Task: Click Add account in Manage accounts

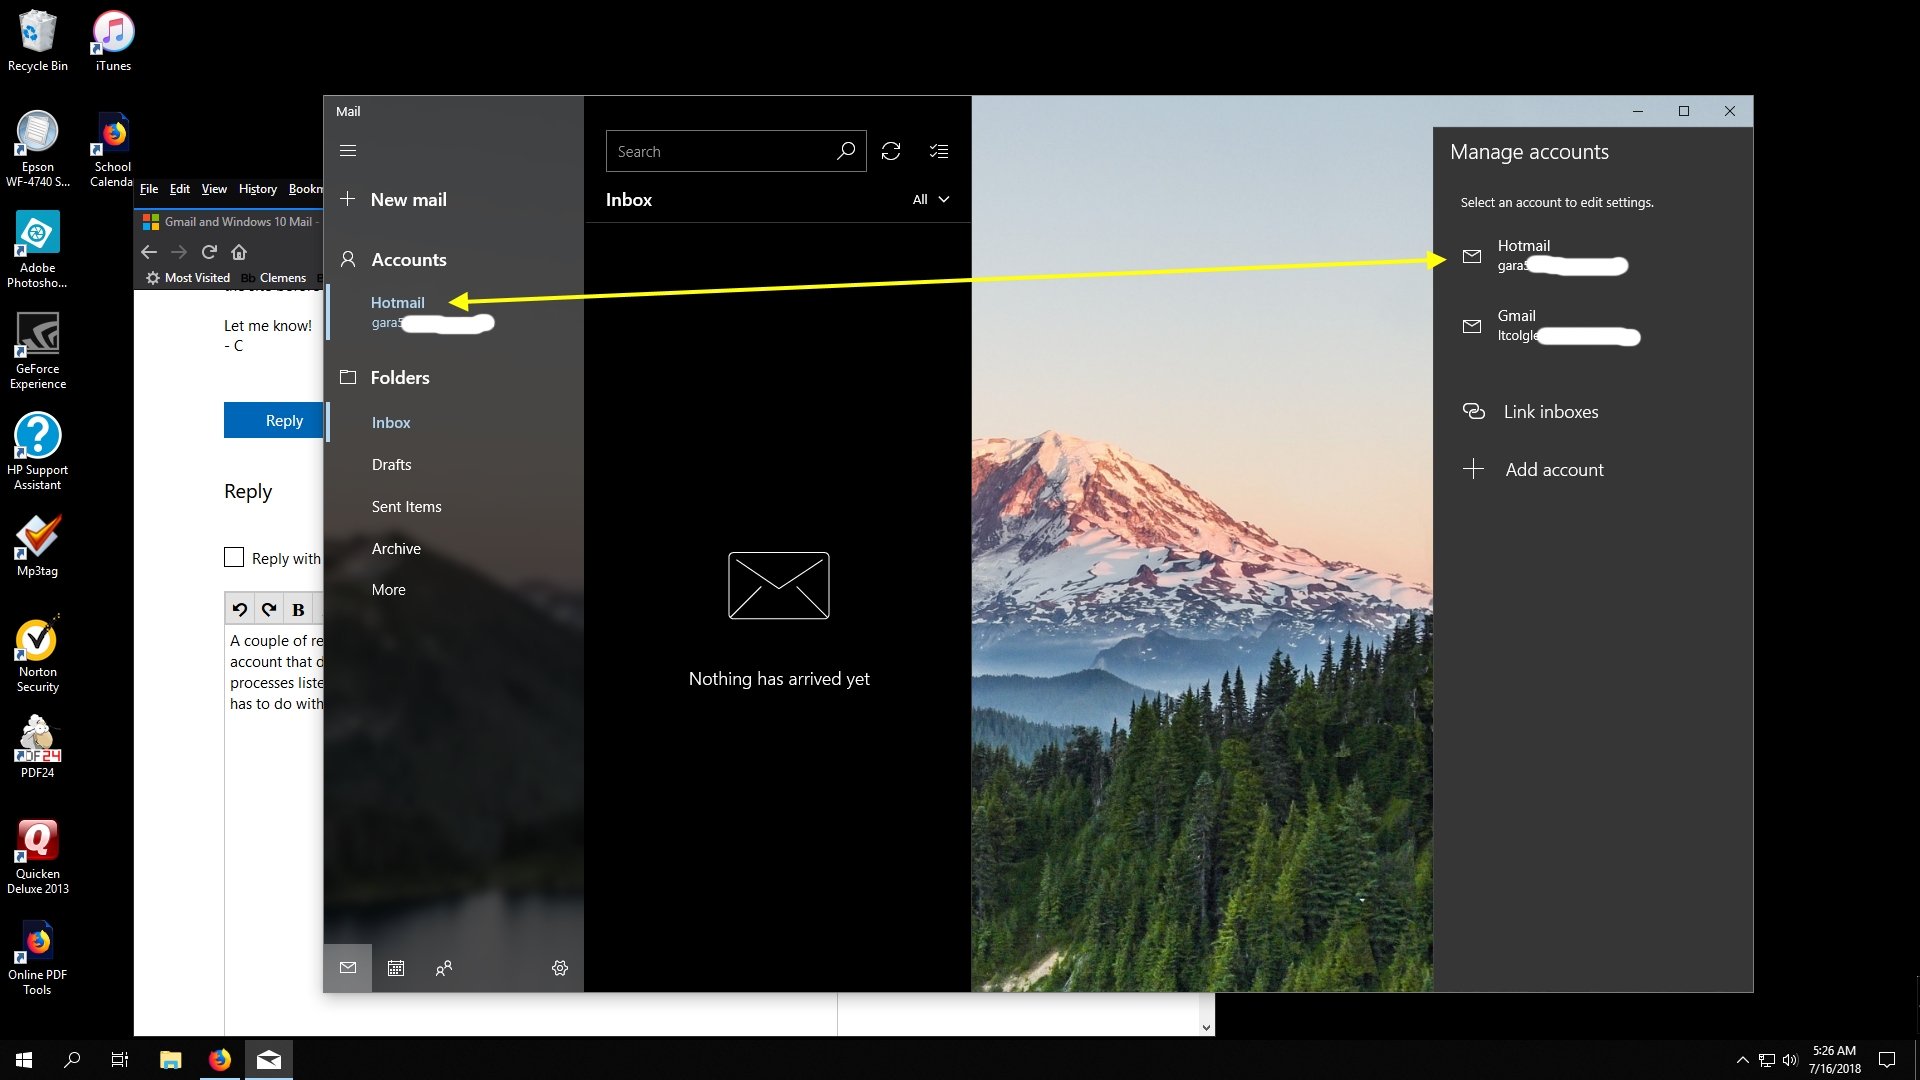Action: click(x=1554, y=470)
